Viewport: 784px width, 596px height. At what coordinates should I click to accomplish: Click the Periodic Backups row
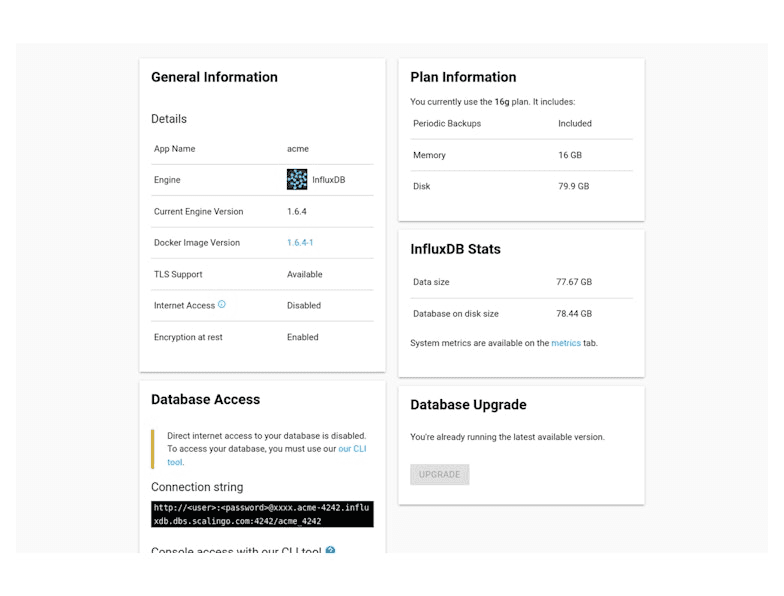522,124
